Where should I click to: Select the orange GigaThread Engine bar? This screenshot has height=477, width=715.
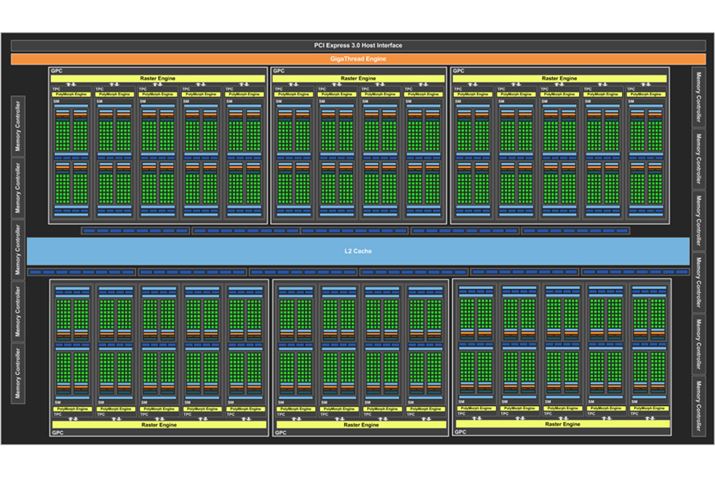pyautogui.click(x=357, y=59)
